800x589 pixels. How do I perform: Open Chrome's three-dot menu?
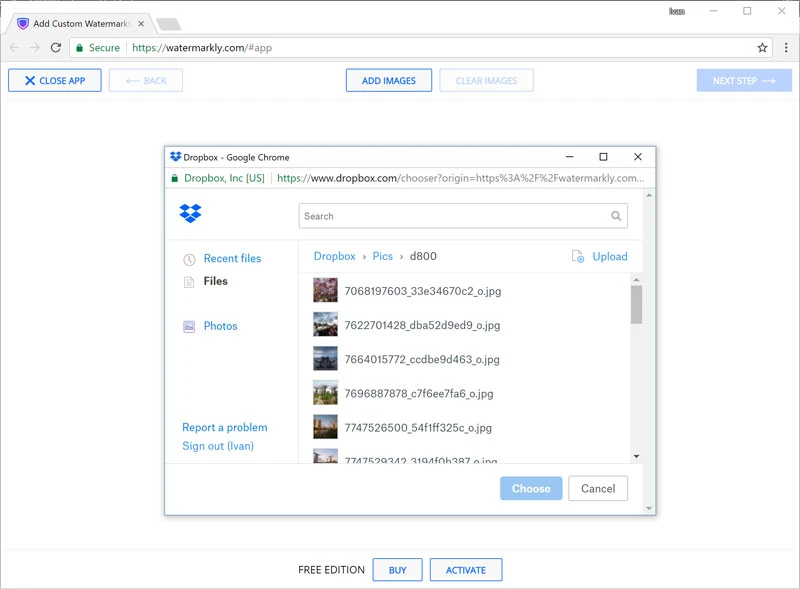click(786, 47)
